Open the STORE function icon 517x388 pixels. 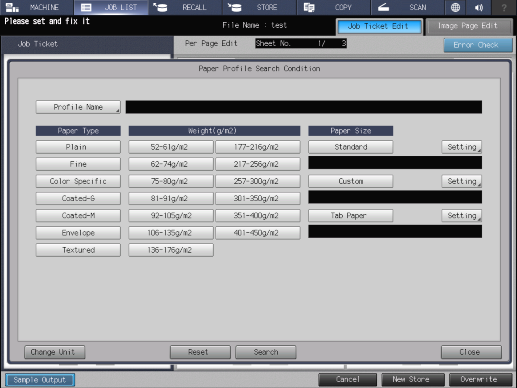click(235, 7)
